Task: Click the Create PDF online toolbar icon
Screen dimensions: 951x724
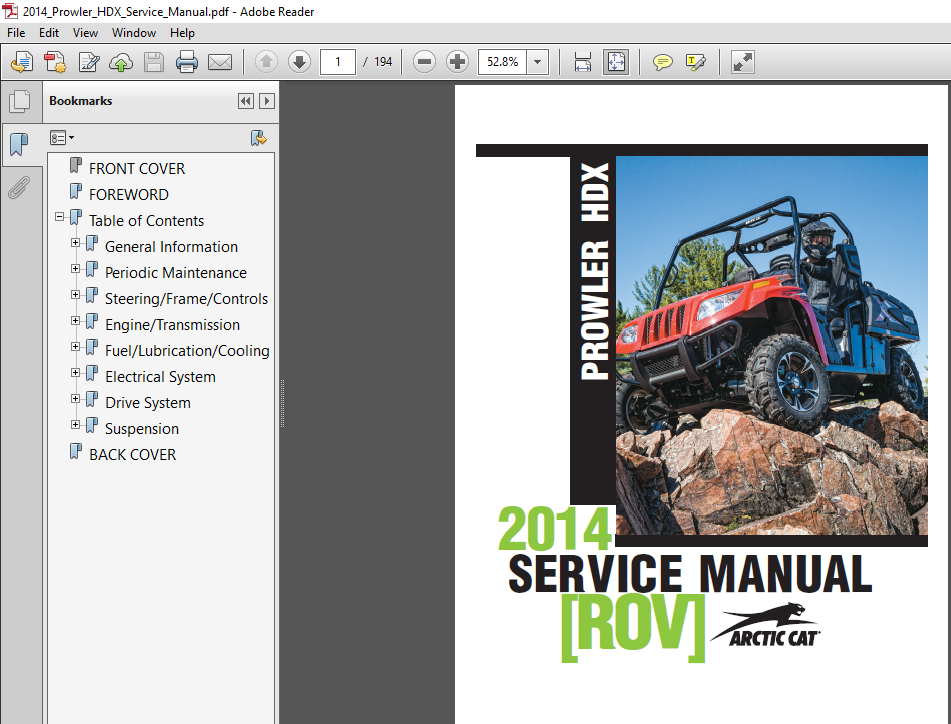Action: 22,62
